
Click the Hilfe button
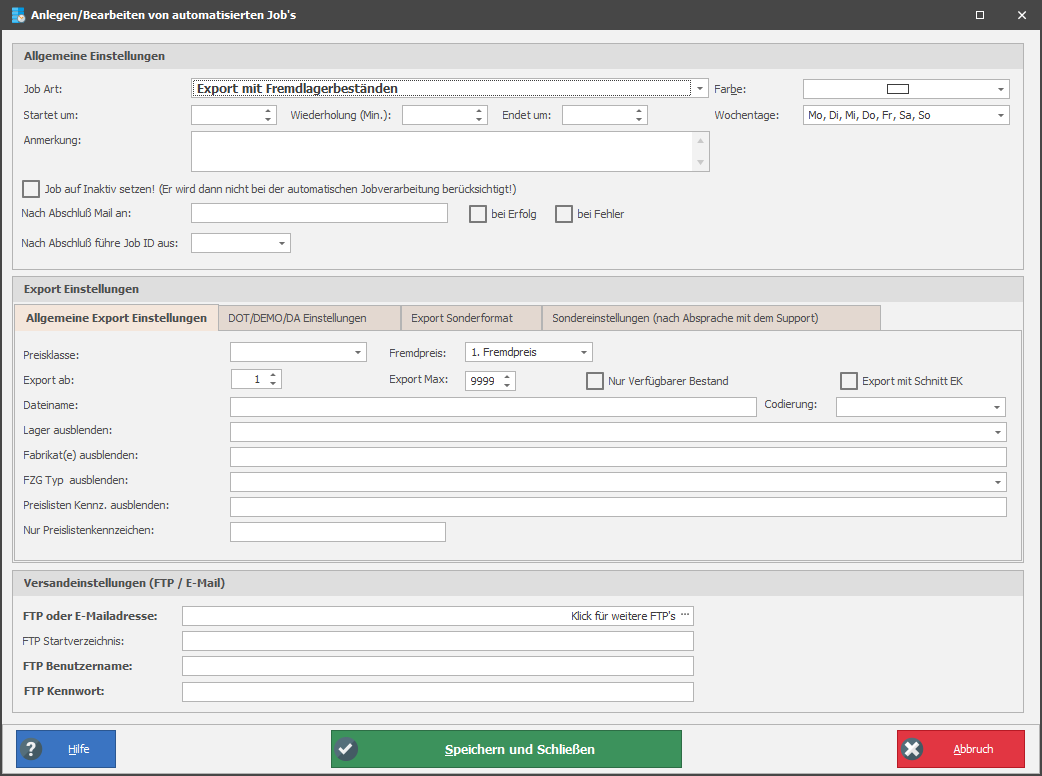point(66,749)
